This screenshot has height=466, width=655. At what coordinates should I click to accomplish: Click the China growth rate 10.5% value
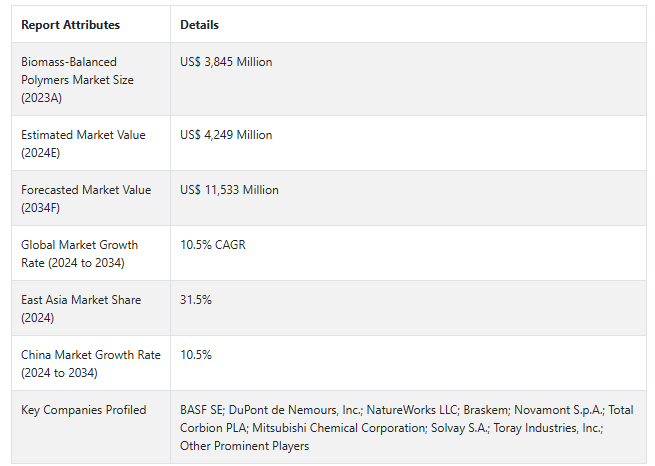pyautogui.click(x=196, y=355)
